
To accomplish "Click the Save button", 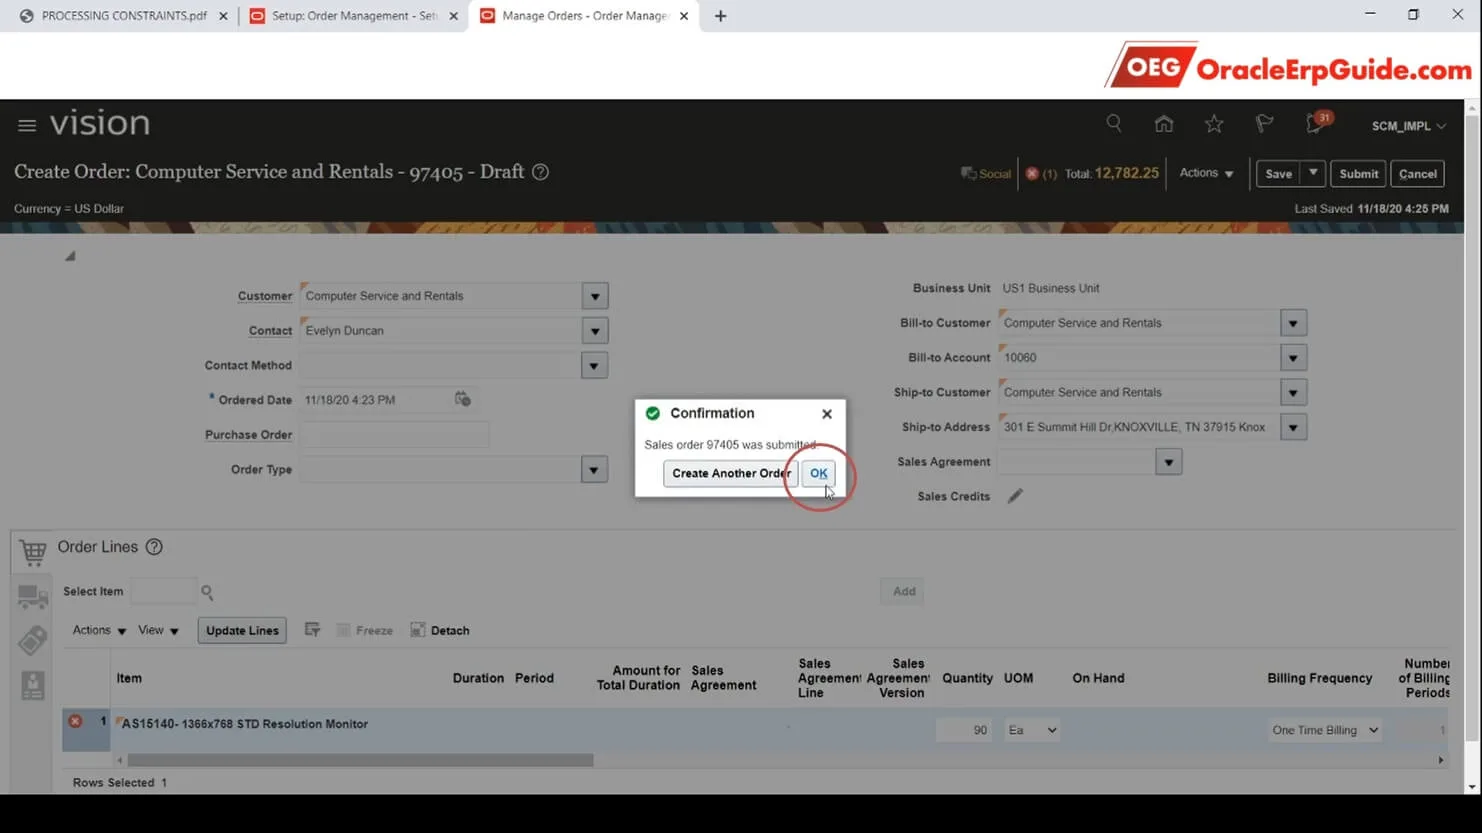I will [x=1278, y=173].
